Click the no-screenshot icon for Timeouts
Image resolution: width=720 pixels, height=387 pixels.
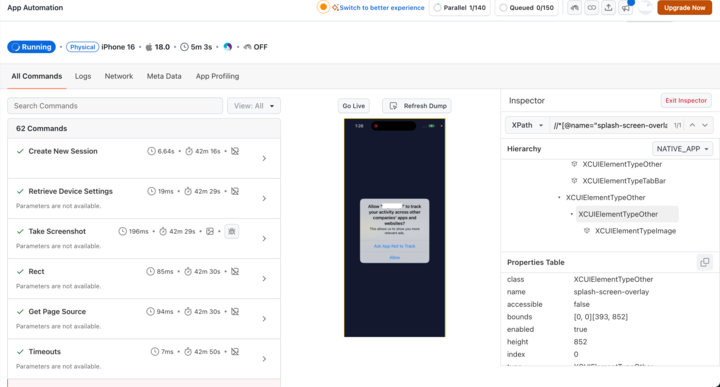click(235, 352)
